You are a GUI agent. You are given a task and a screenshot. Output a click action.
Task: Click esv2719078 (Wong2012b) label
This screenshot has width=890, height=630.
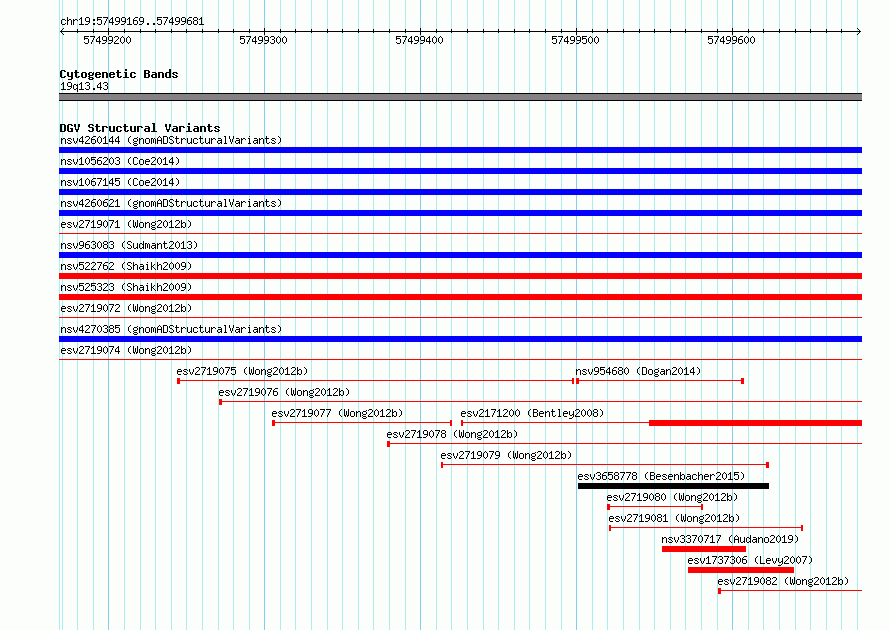coord(452,434)
